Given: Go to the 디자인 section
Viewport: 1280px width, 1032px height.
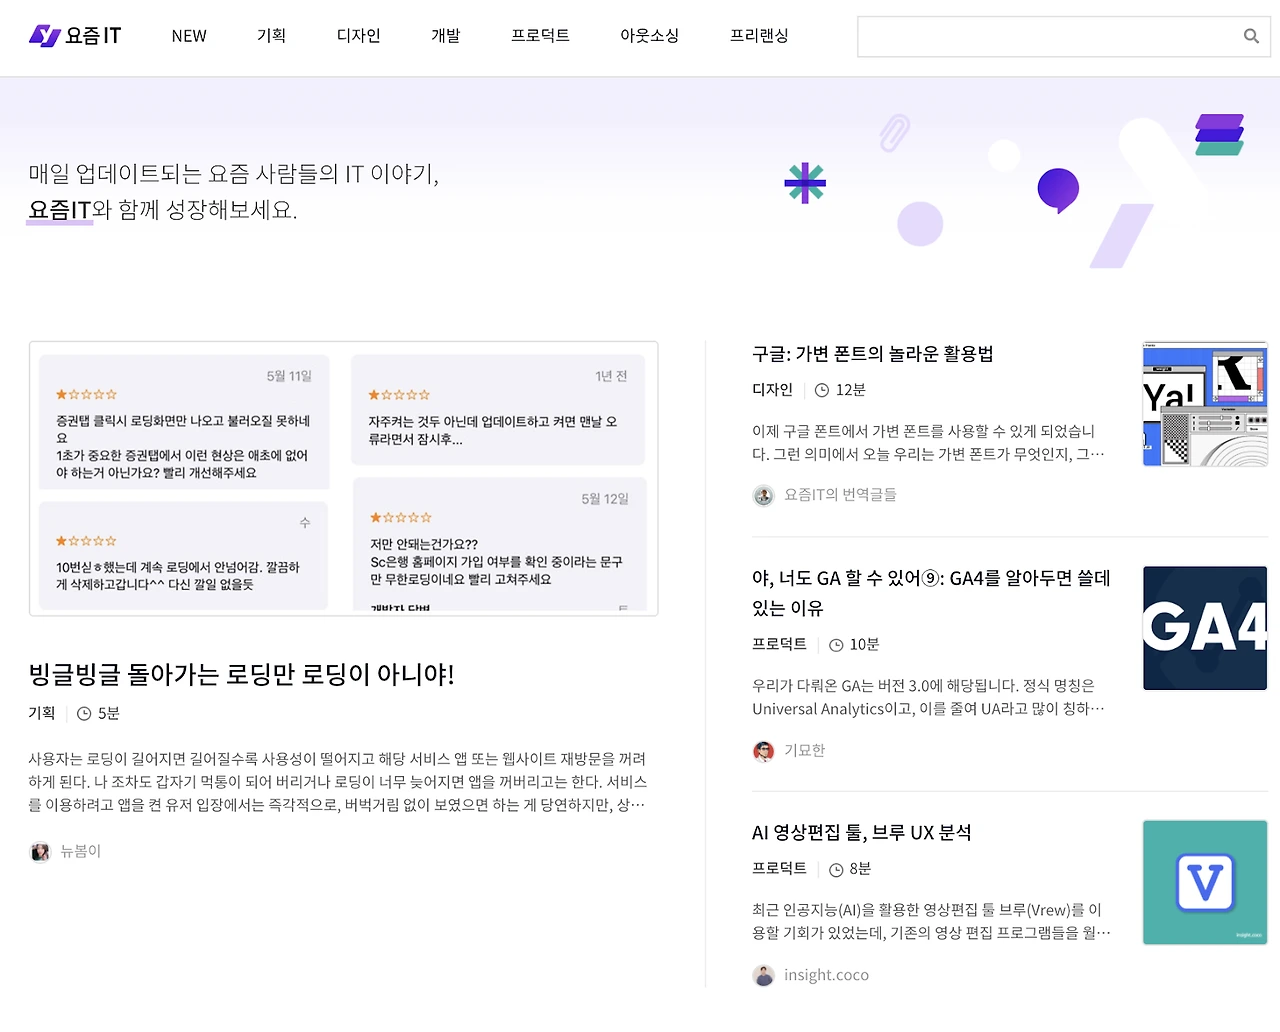Looking at the screenshot, I should point(359,36).
